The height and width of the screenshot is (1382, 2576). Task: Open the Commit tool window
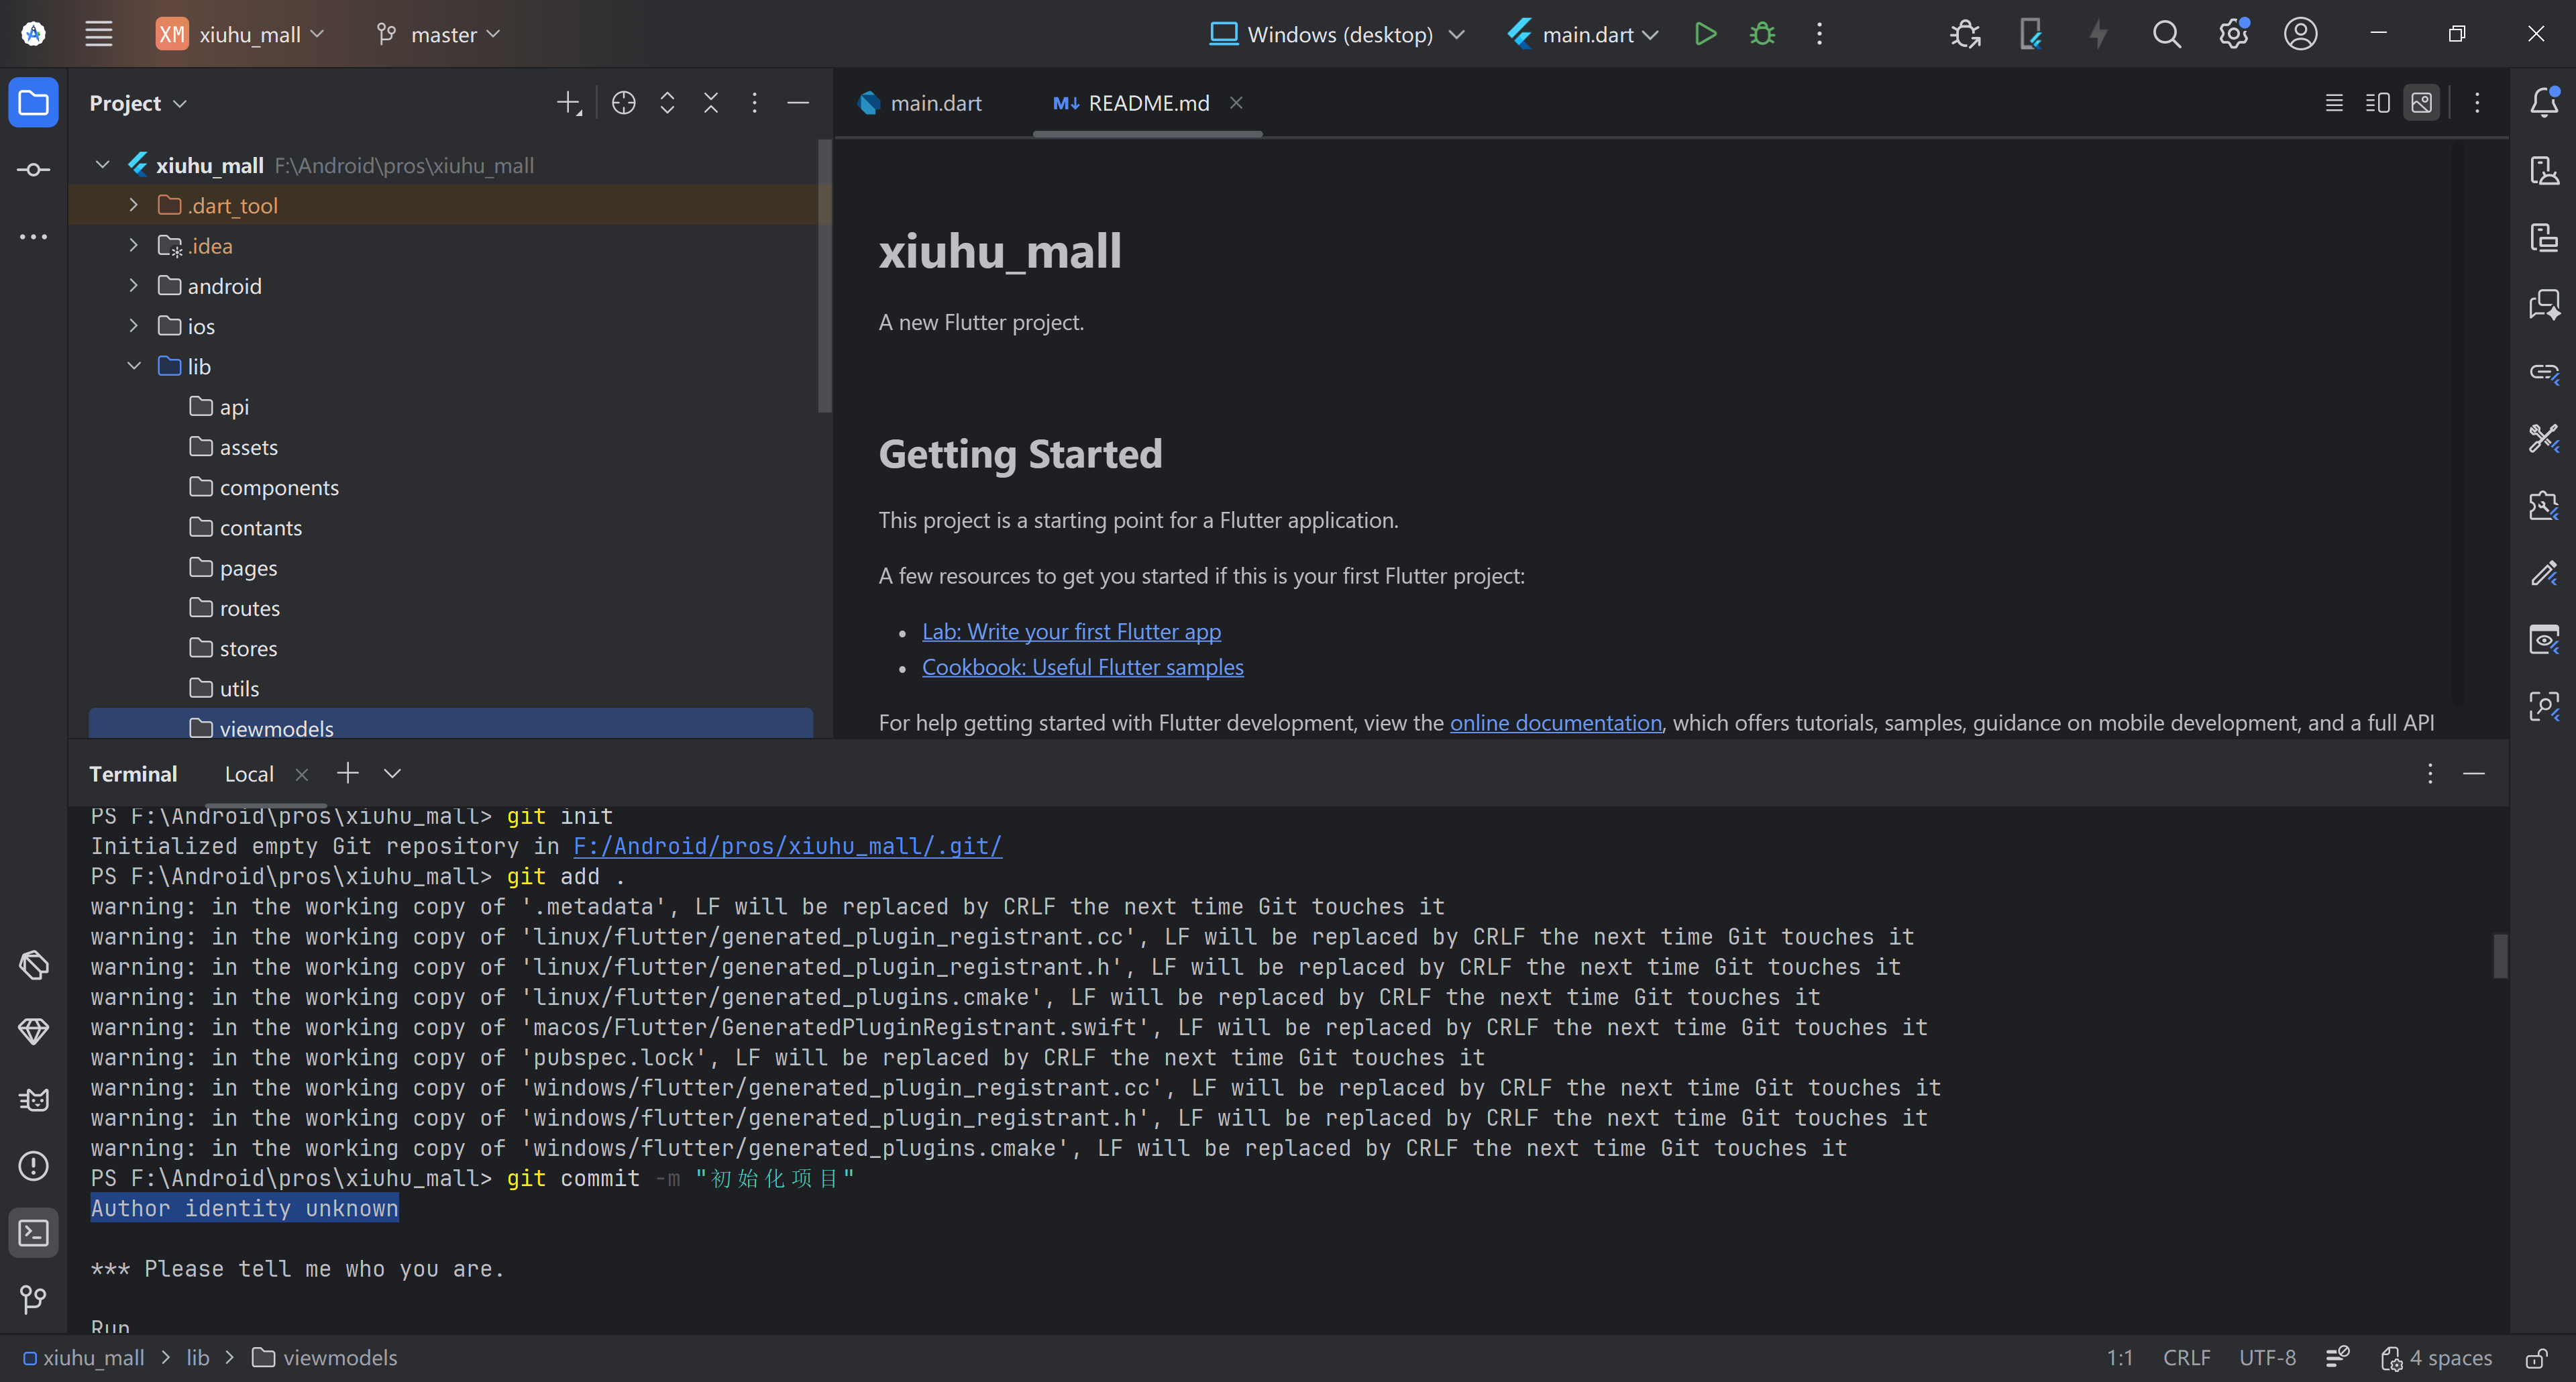pos(33,170)
